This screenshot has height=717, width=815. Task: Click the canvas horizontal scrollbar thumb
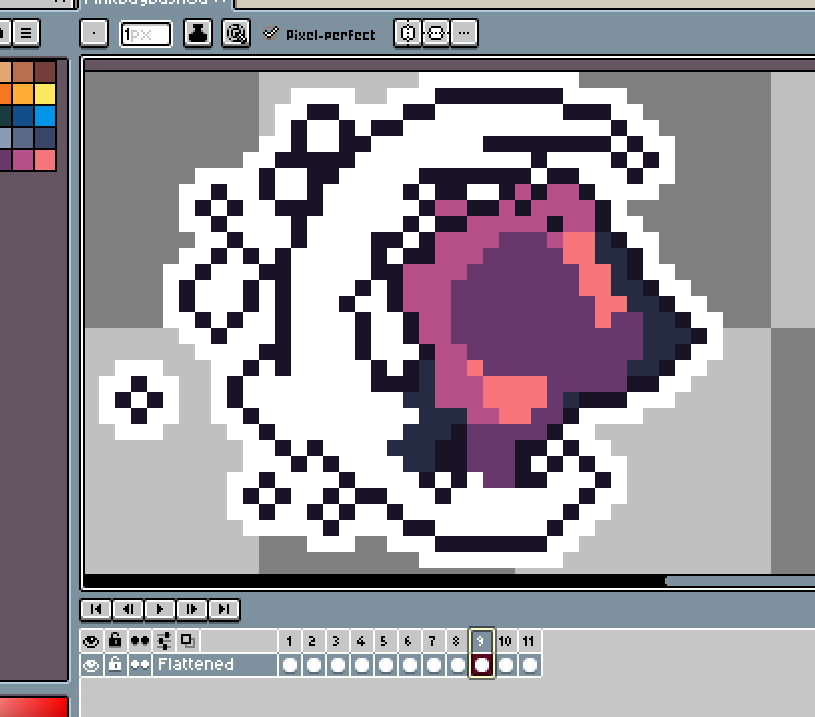coord(740,581)
